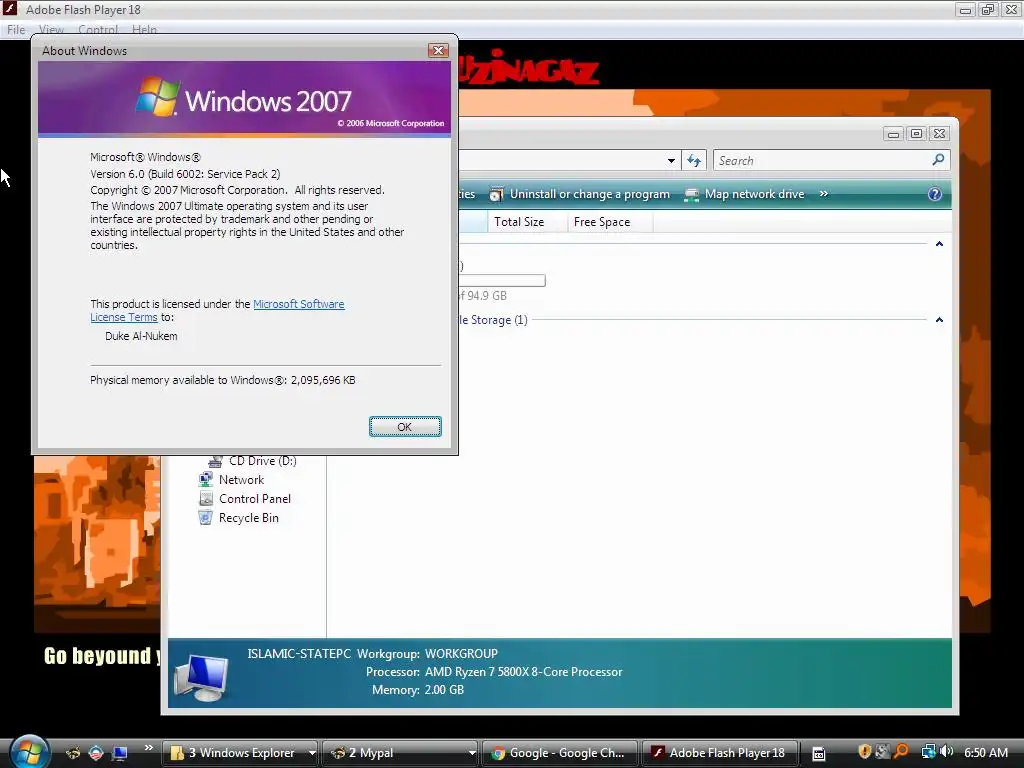Click ISLAMIC-STATEPC computer name text
The height and width of the screenshot is (768, 1024).
[x=299, y=654]
